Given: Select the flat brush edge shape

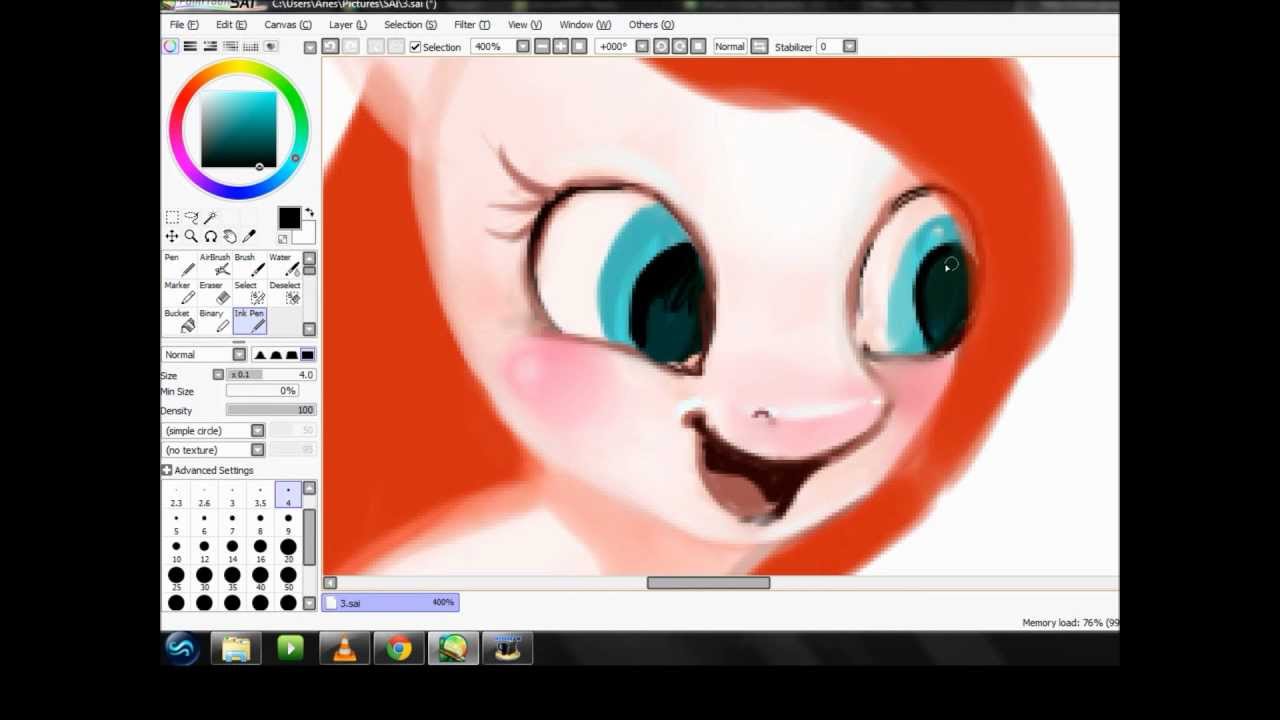Looking at the screenshot, I should pos(307,354).
